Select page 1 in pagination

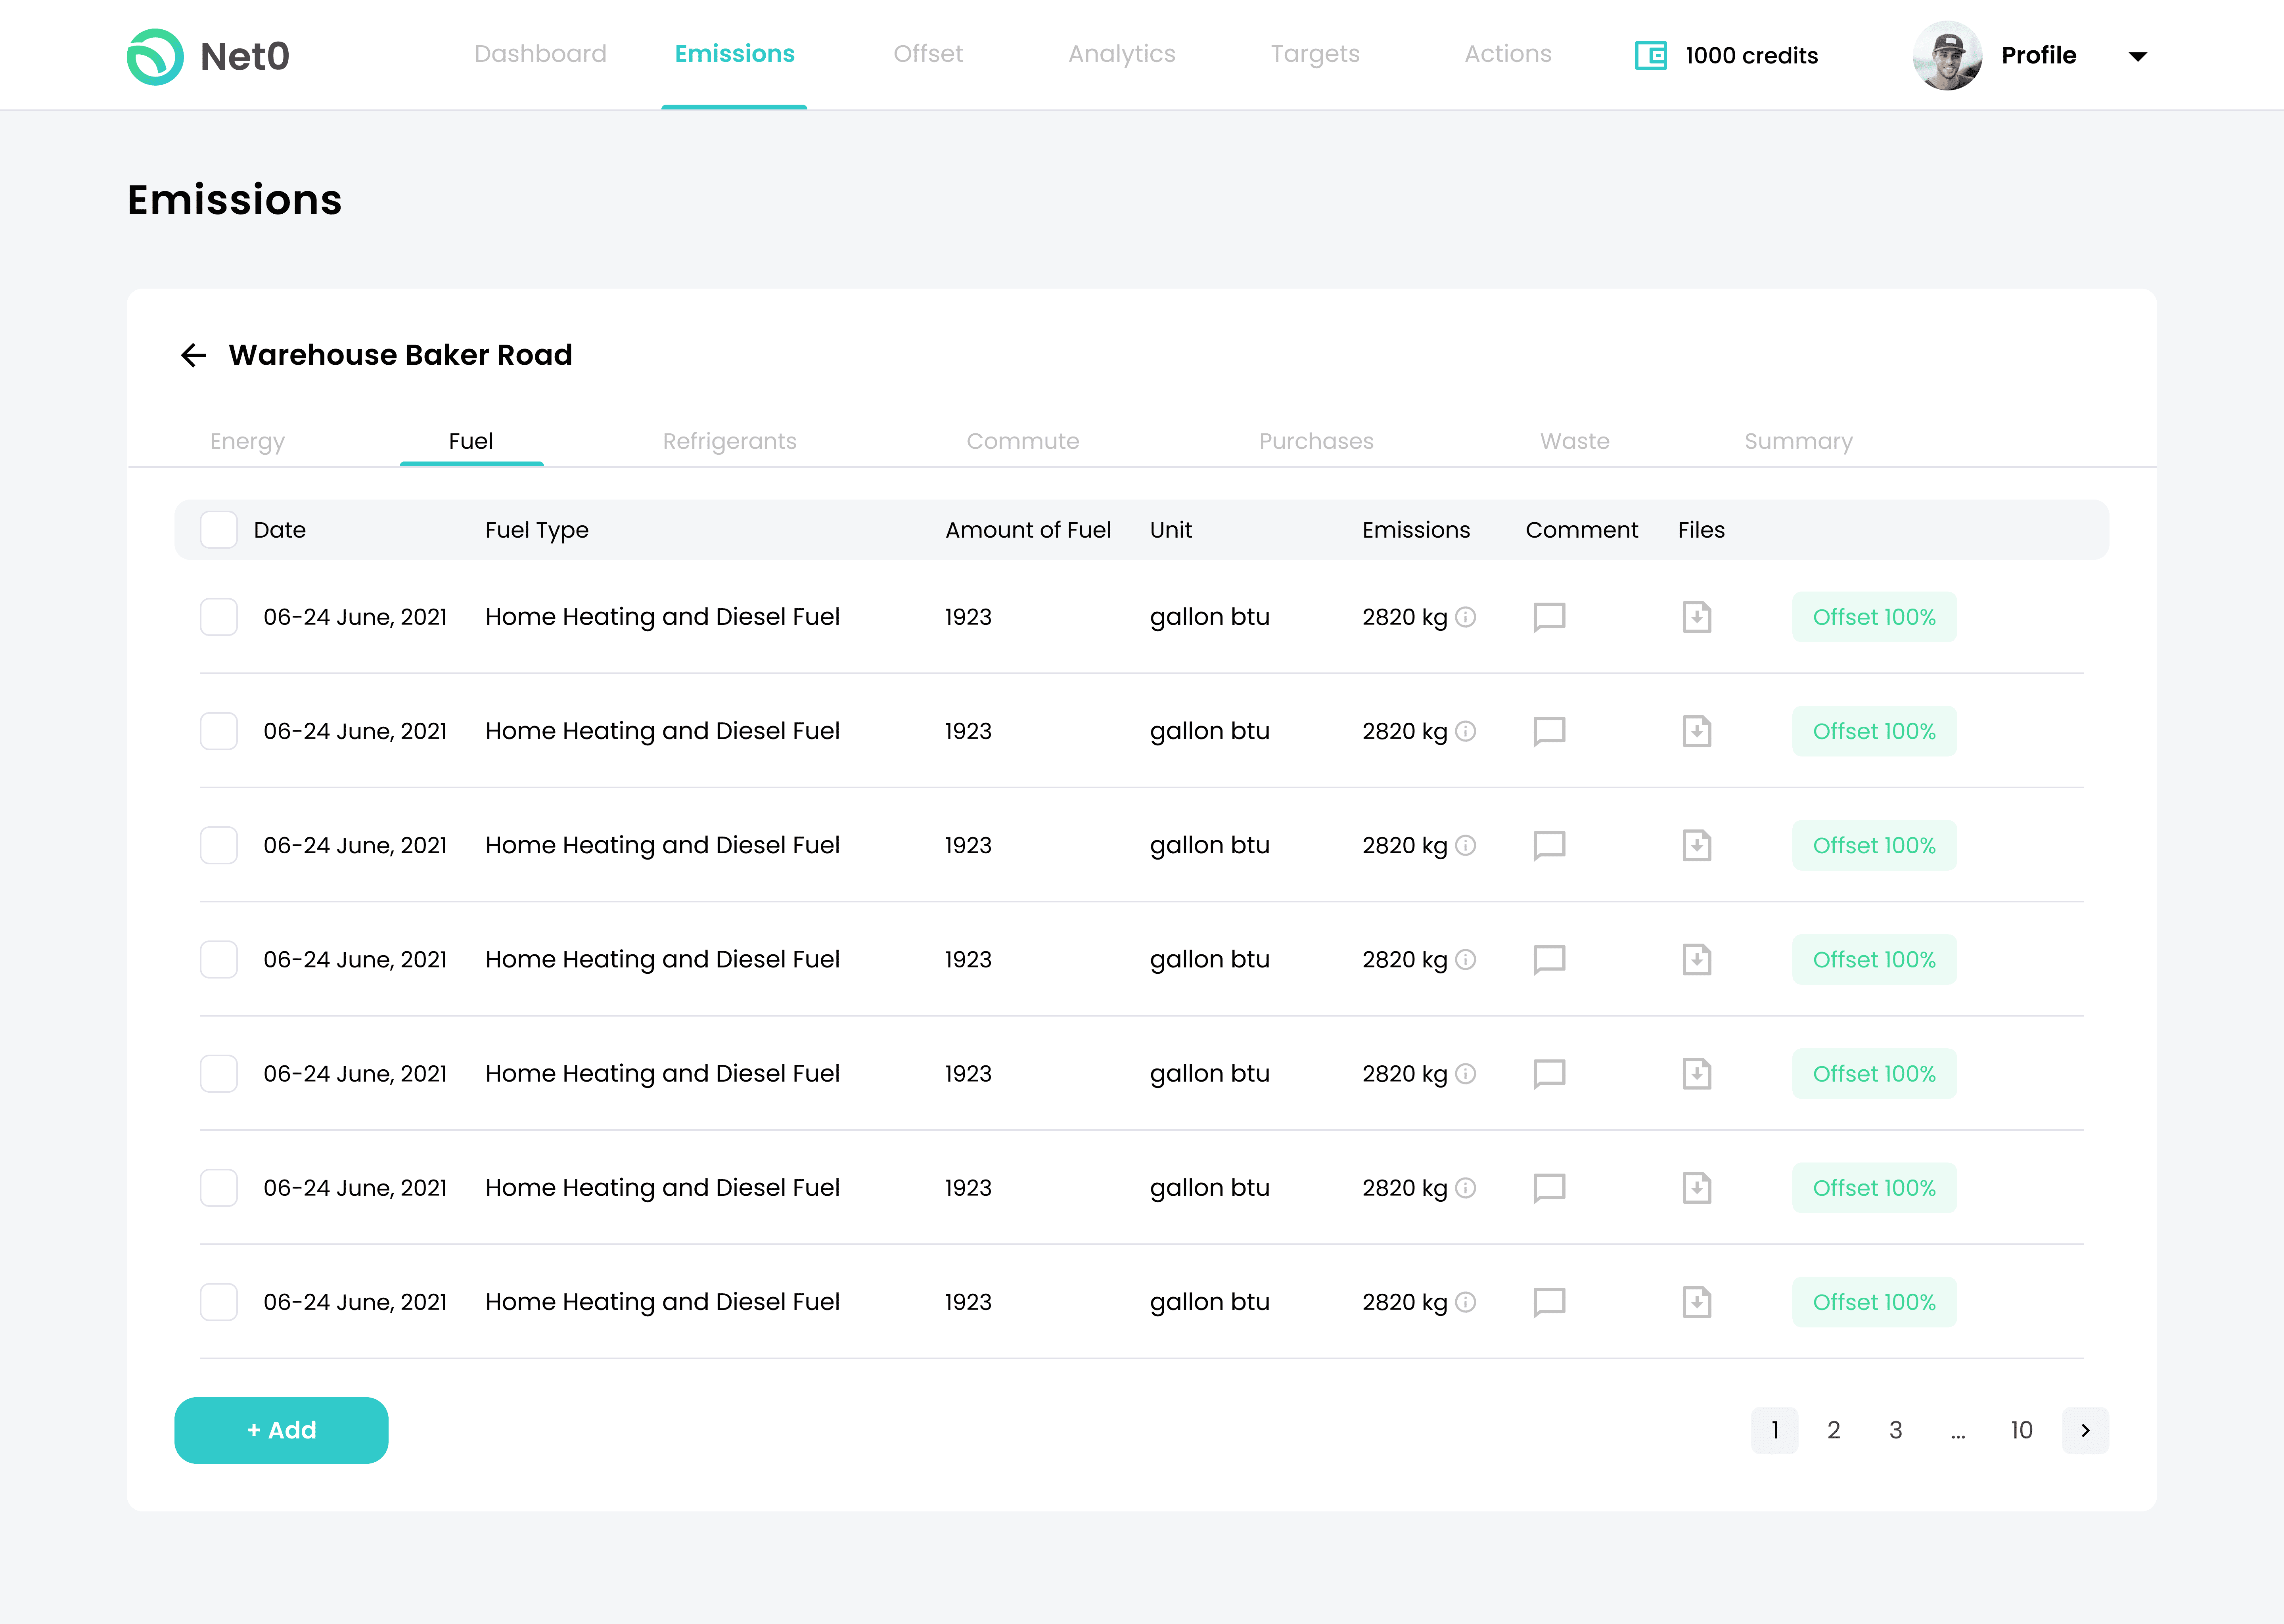[1774, 1430]
